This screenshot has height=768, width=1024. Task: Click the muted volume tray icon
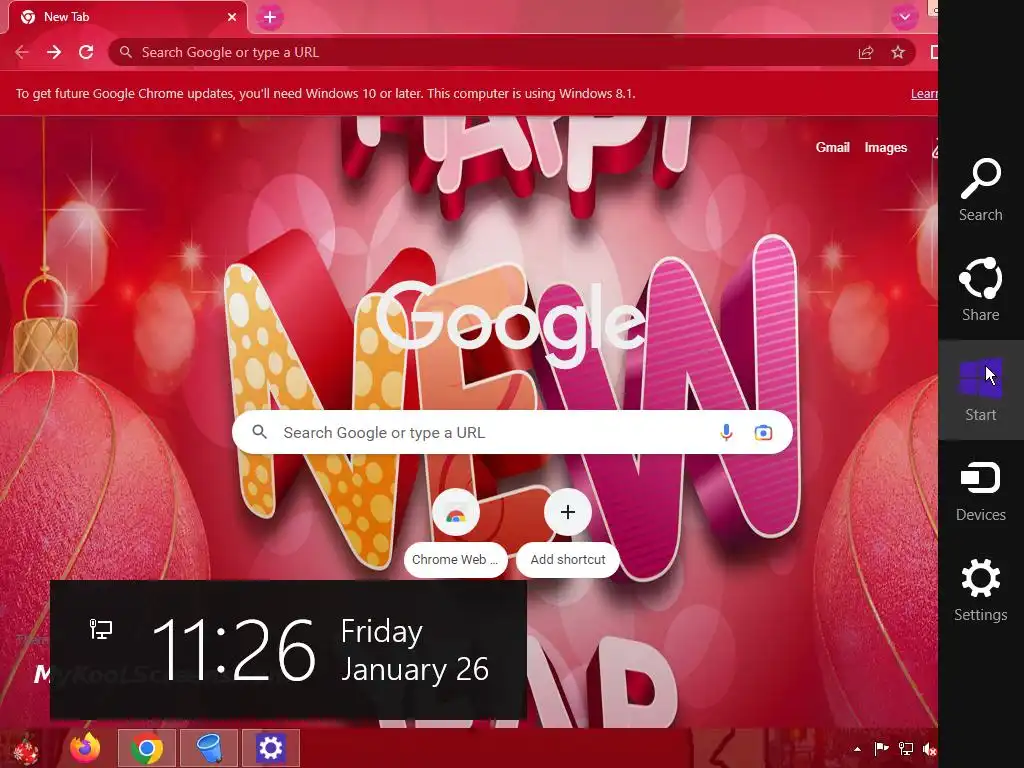click(929, 749)
